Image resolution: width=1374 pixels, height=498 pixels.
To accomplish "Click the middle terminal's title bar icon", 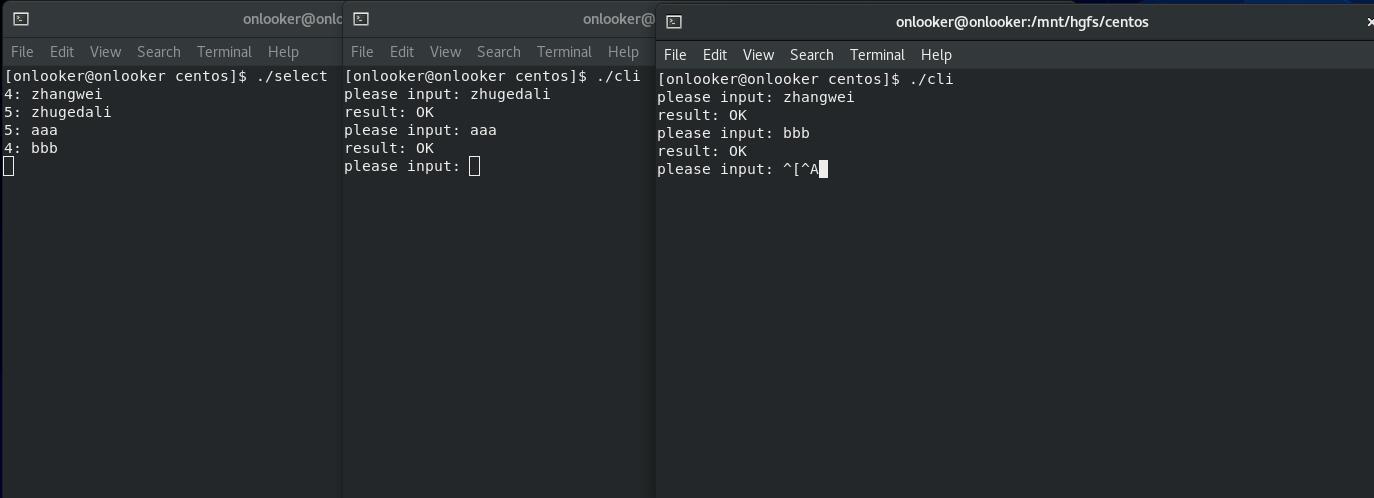I will pyautogui.click(x=361, y=19).
